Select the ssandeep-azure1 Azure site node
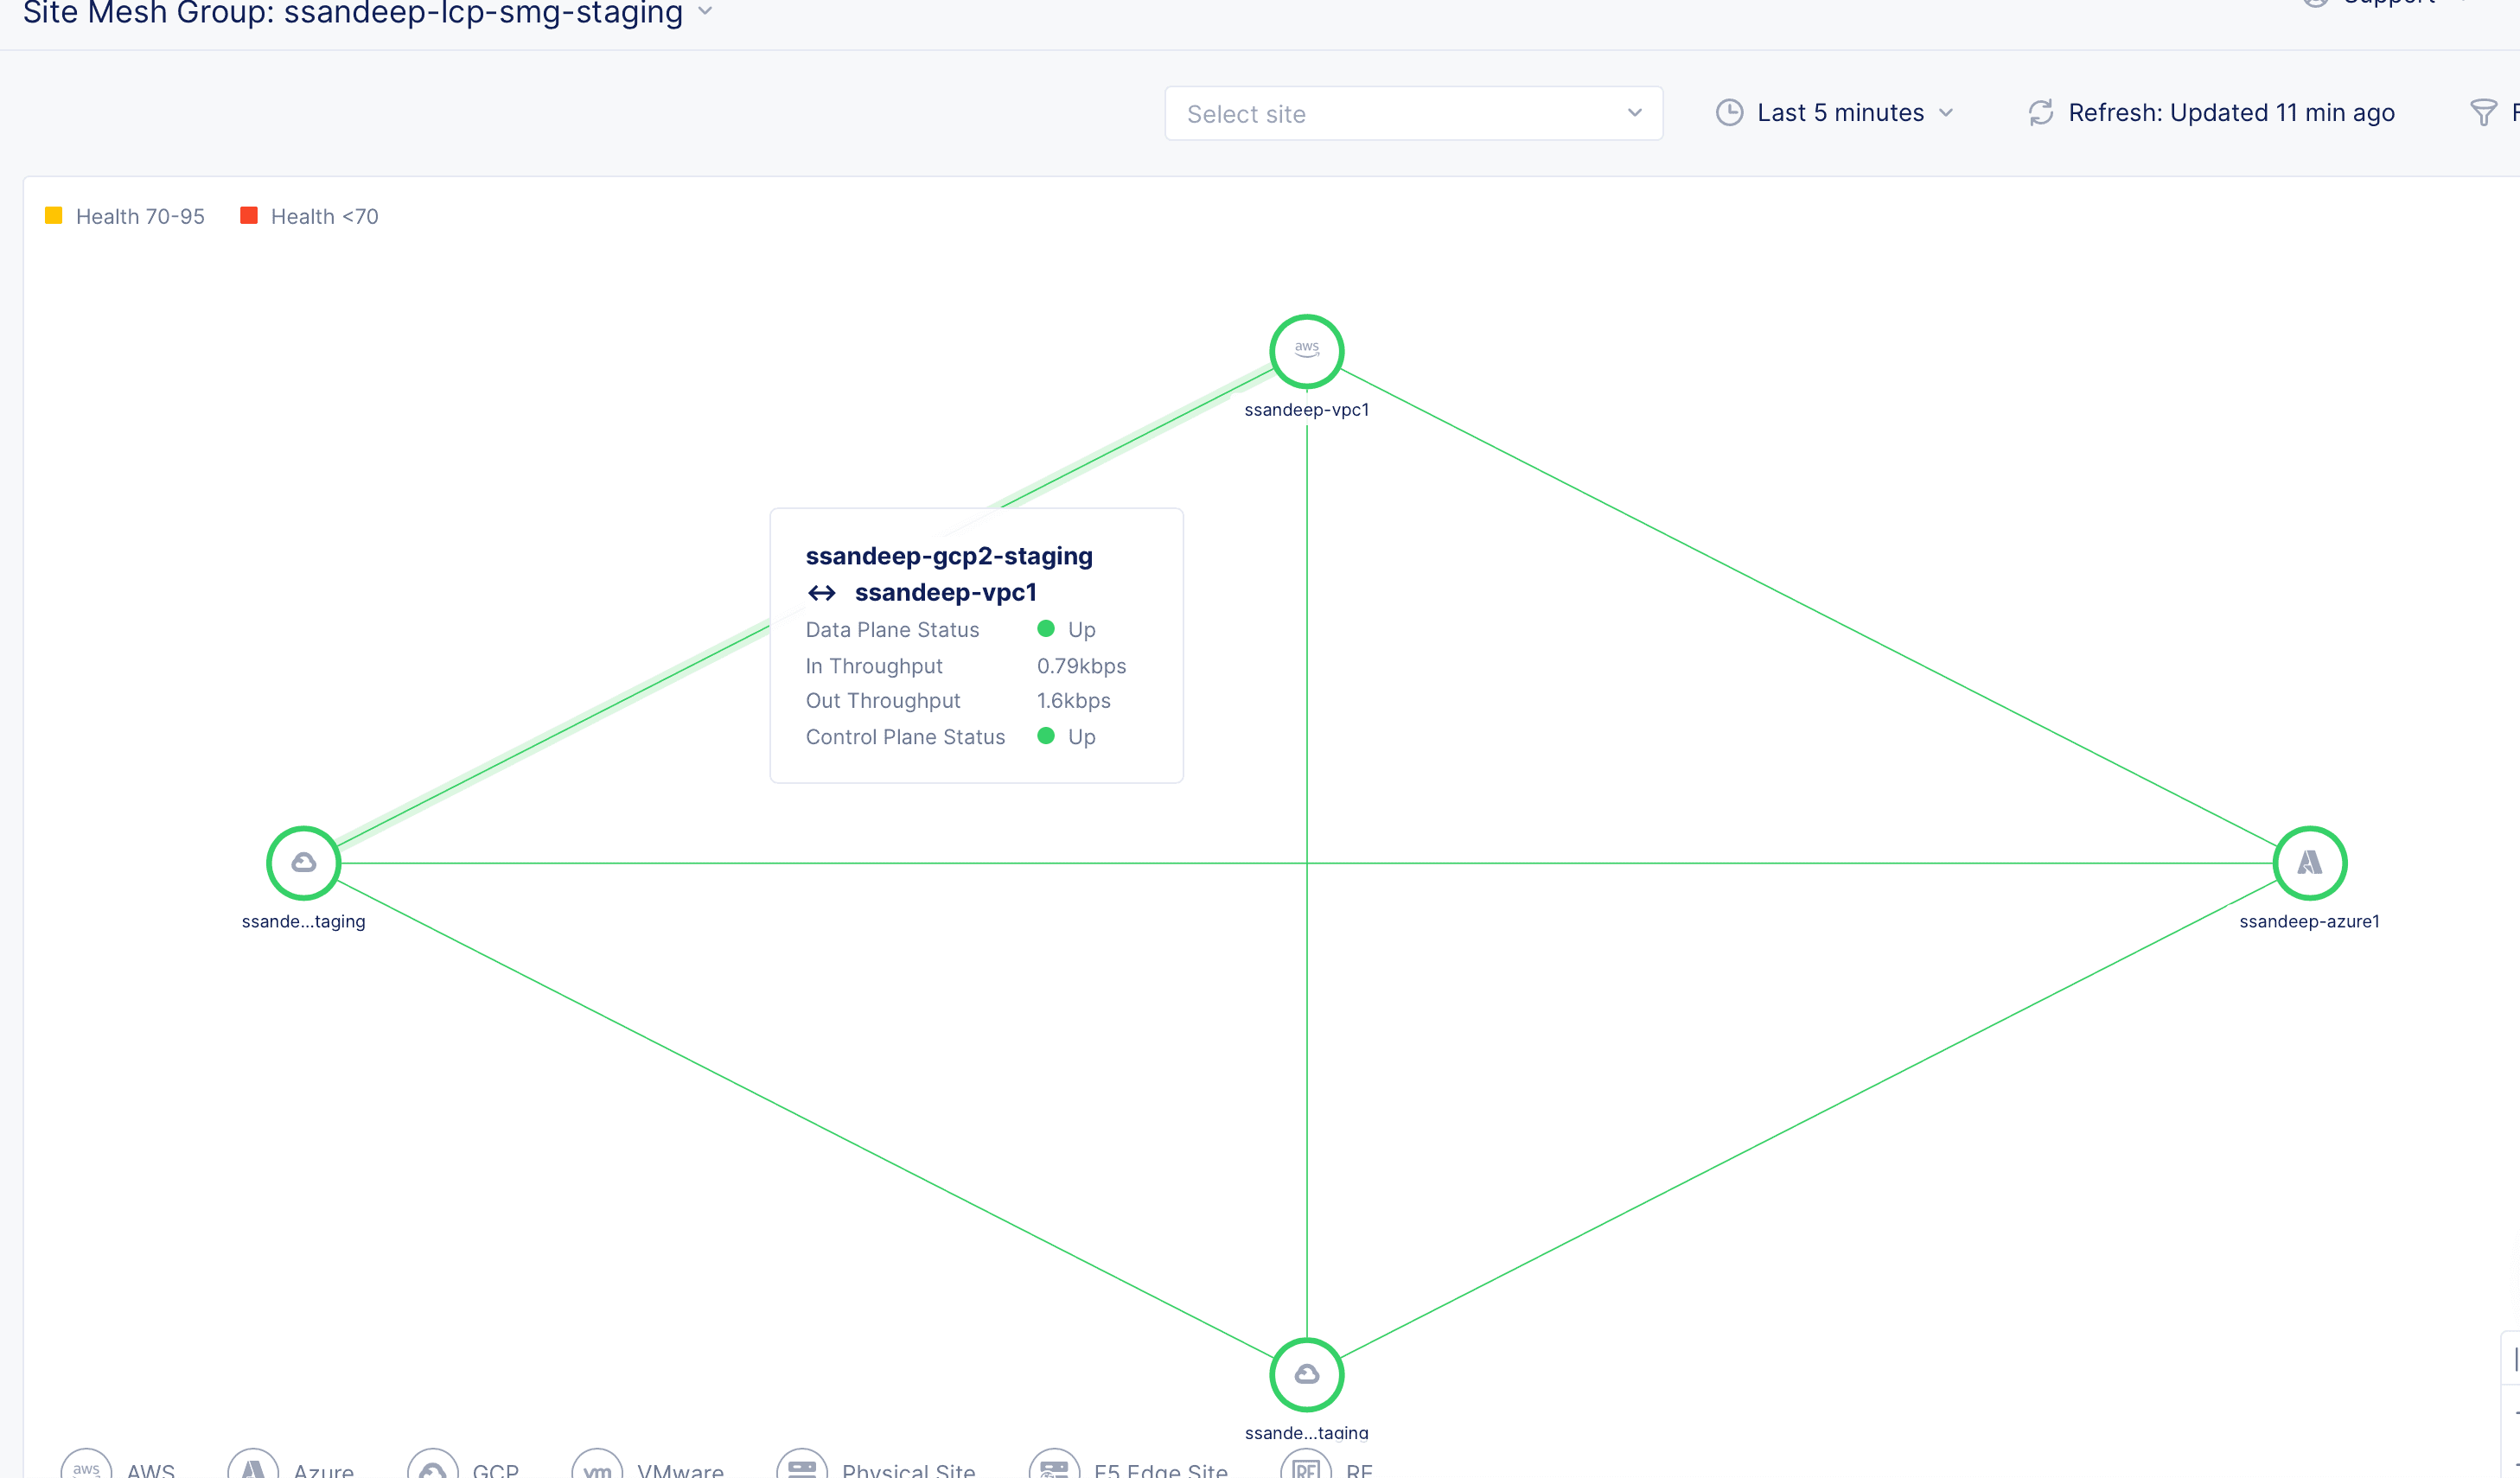This screenshot has height=1478, width=2520. pos(2309,863)
